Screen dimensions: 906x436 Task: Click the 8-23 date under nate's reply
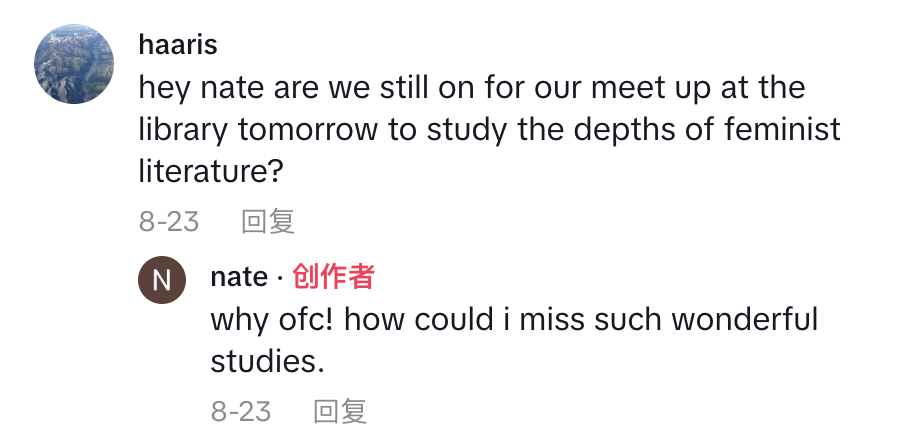point(241,411)
